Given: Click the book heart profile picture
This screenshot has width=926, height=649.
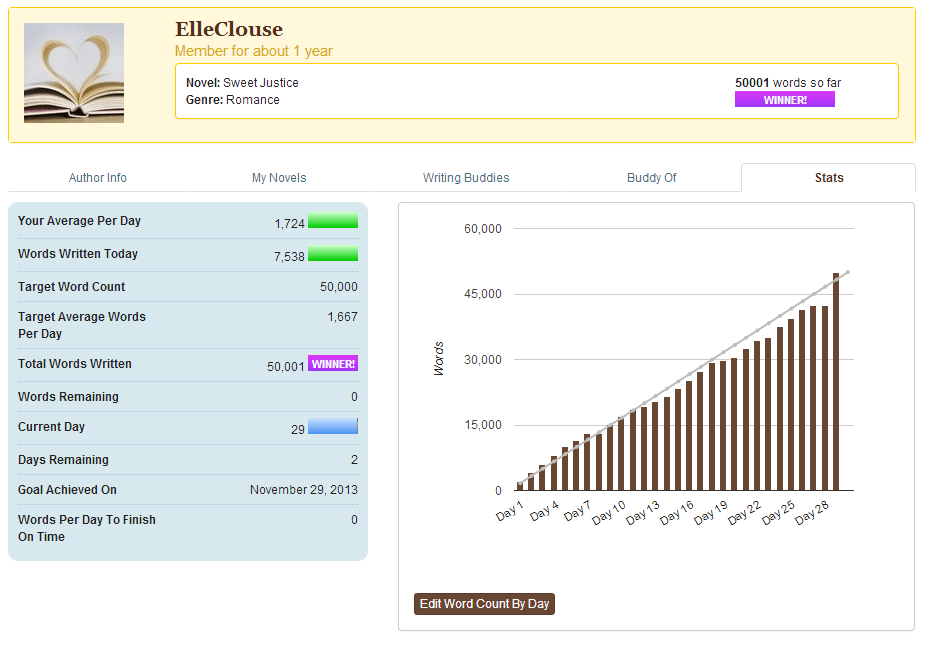Looking at the screenshot, I should point(73,72).
